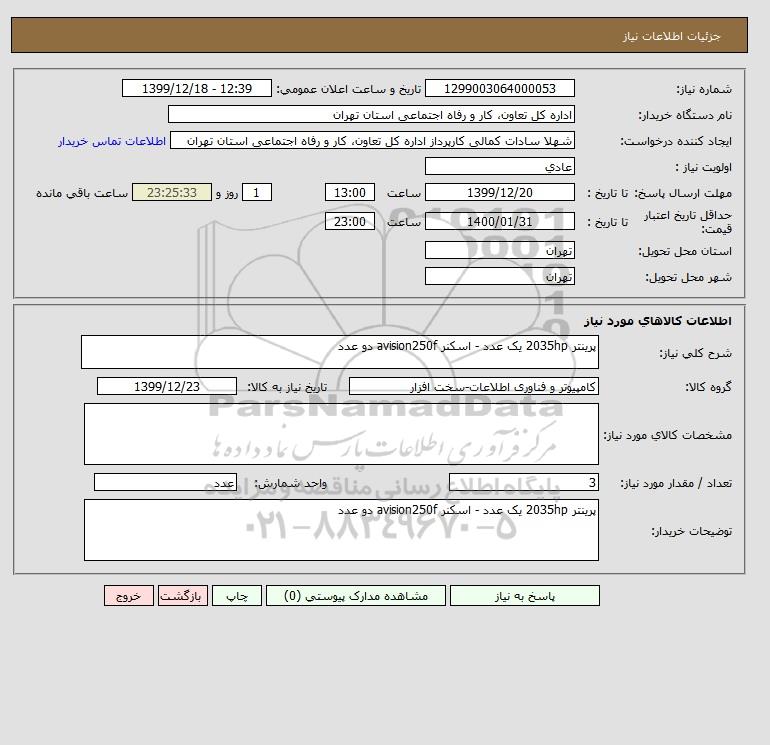The image size is (770, 745).
Task: Open اطلاعات تماس خریدار link
Action: click(x=112, y=141)
